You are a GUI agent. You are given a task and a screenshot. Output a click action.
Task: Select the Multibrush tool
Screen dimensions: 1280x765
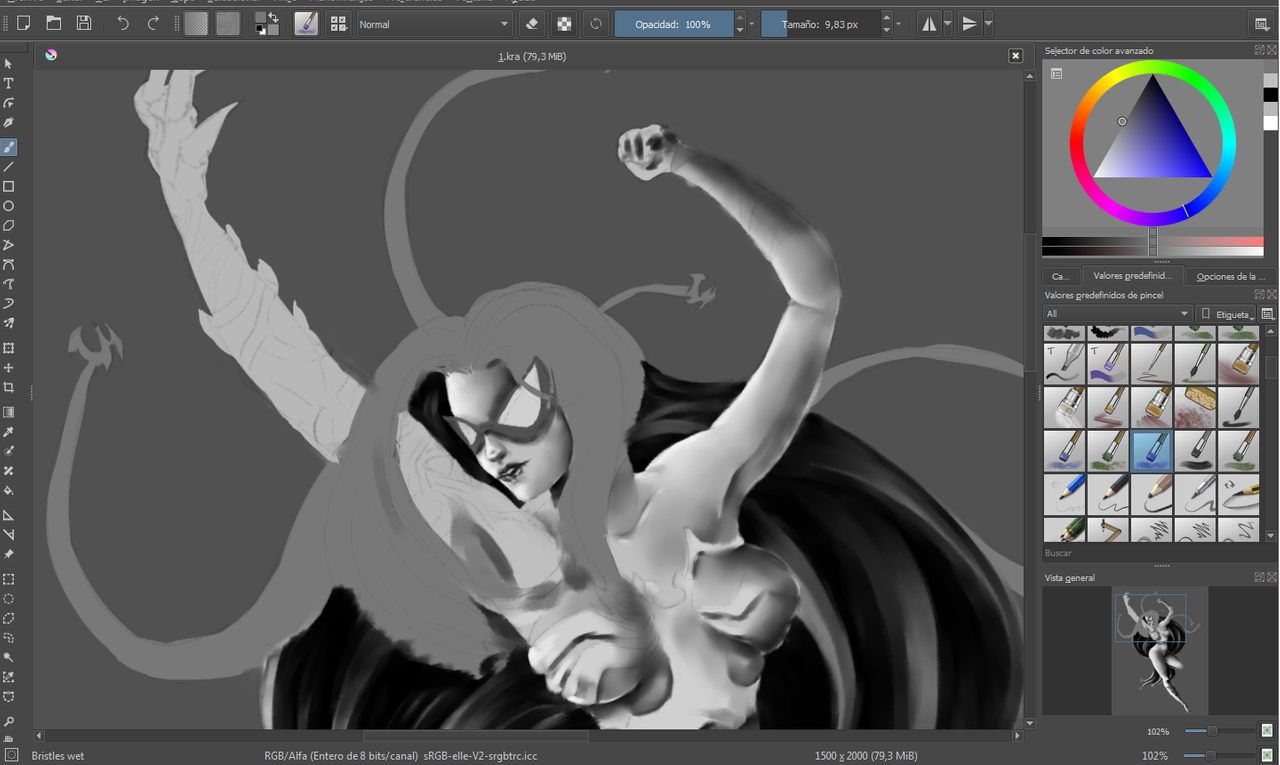click(9, 324)
